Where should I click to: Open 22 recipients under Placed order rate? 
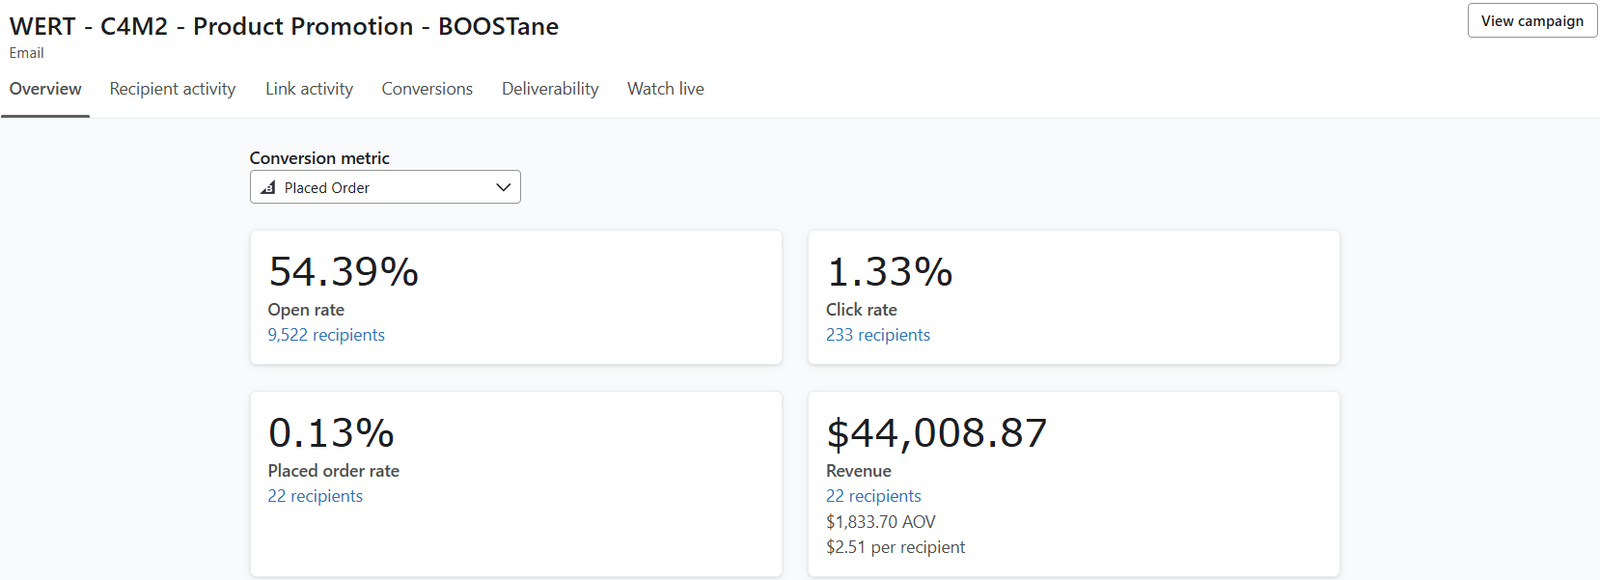(315, 496)
